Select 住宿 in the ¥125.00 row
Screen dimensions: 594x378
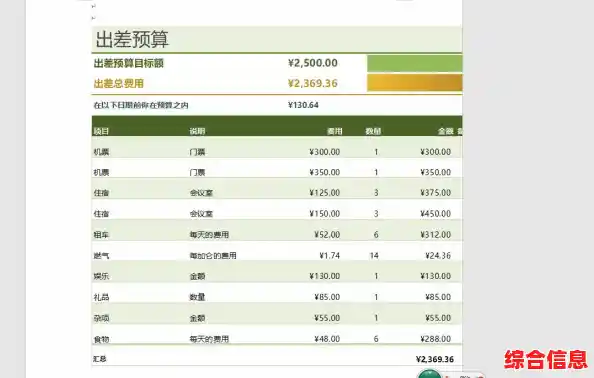pyautogui.click(x=101, y=193)
